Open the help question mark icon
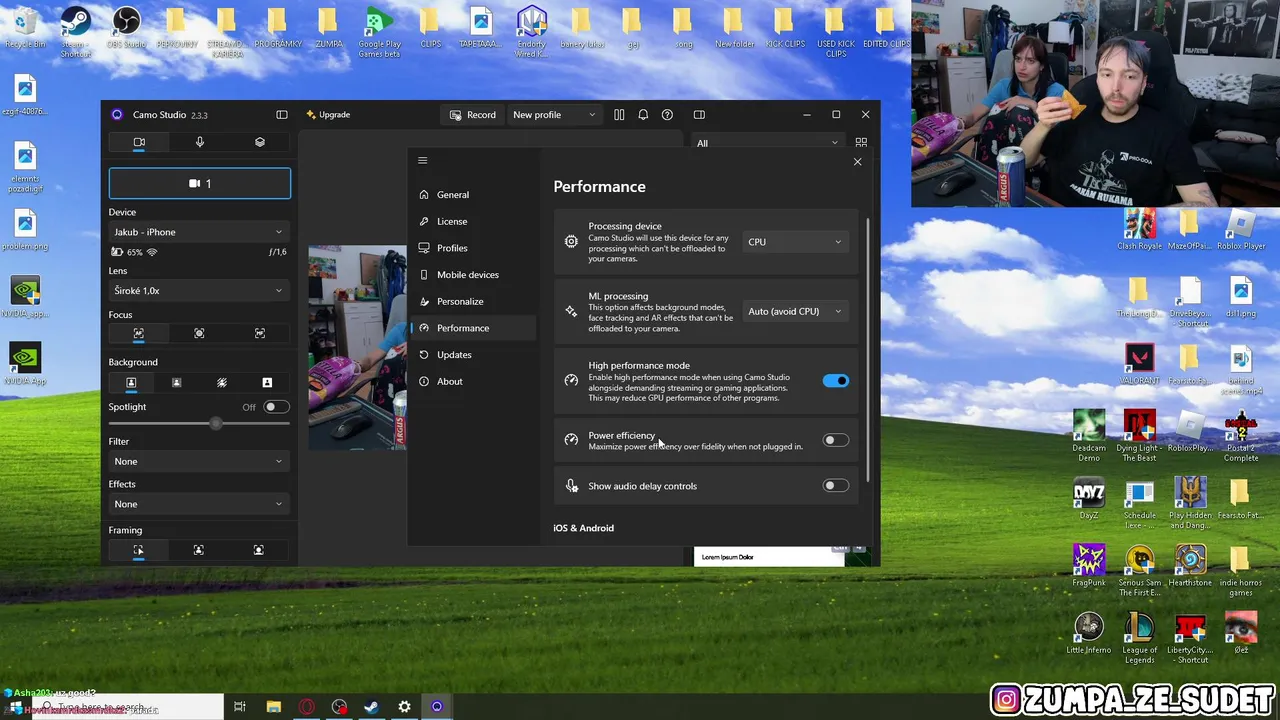Image resolution: width=1280 pixels, height=720 pixels. click(667, 115)
